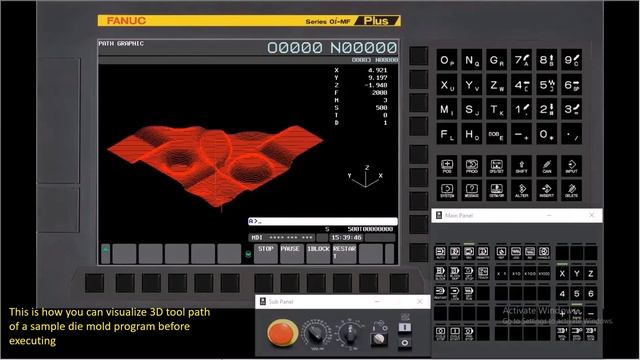The height and width of the screenshot is (360, 640).
Task: Open the POS position display key
Action: (447, 166)
